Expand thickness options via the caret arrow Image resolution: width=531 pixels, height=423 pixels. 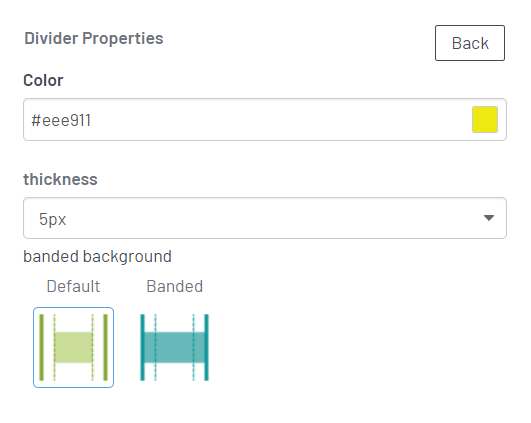(x=489, y=218)
